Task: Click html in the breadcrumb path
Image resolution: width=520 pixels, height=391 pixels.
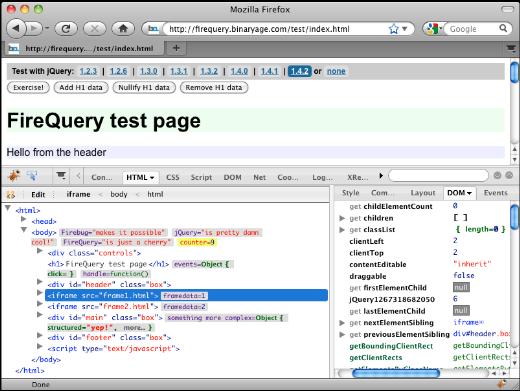Action: pos(155,194)
